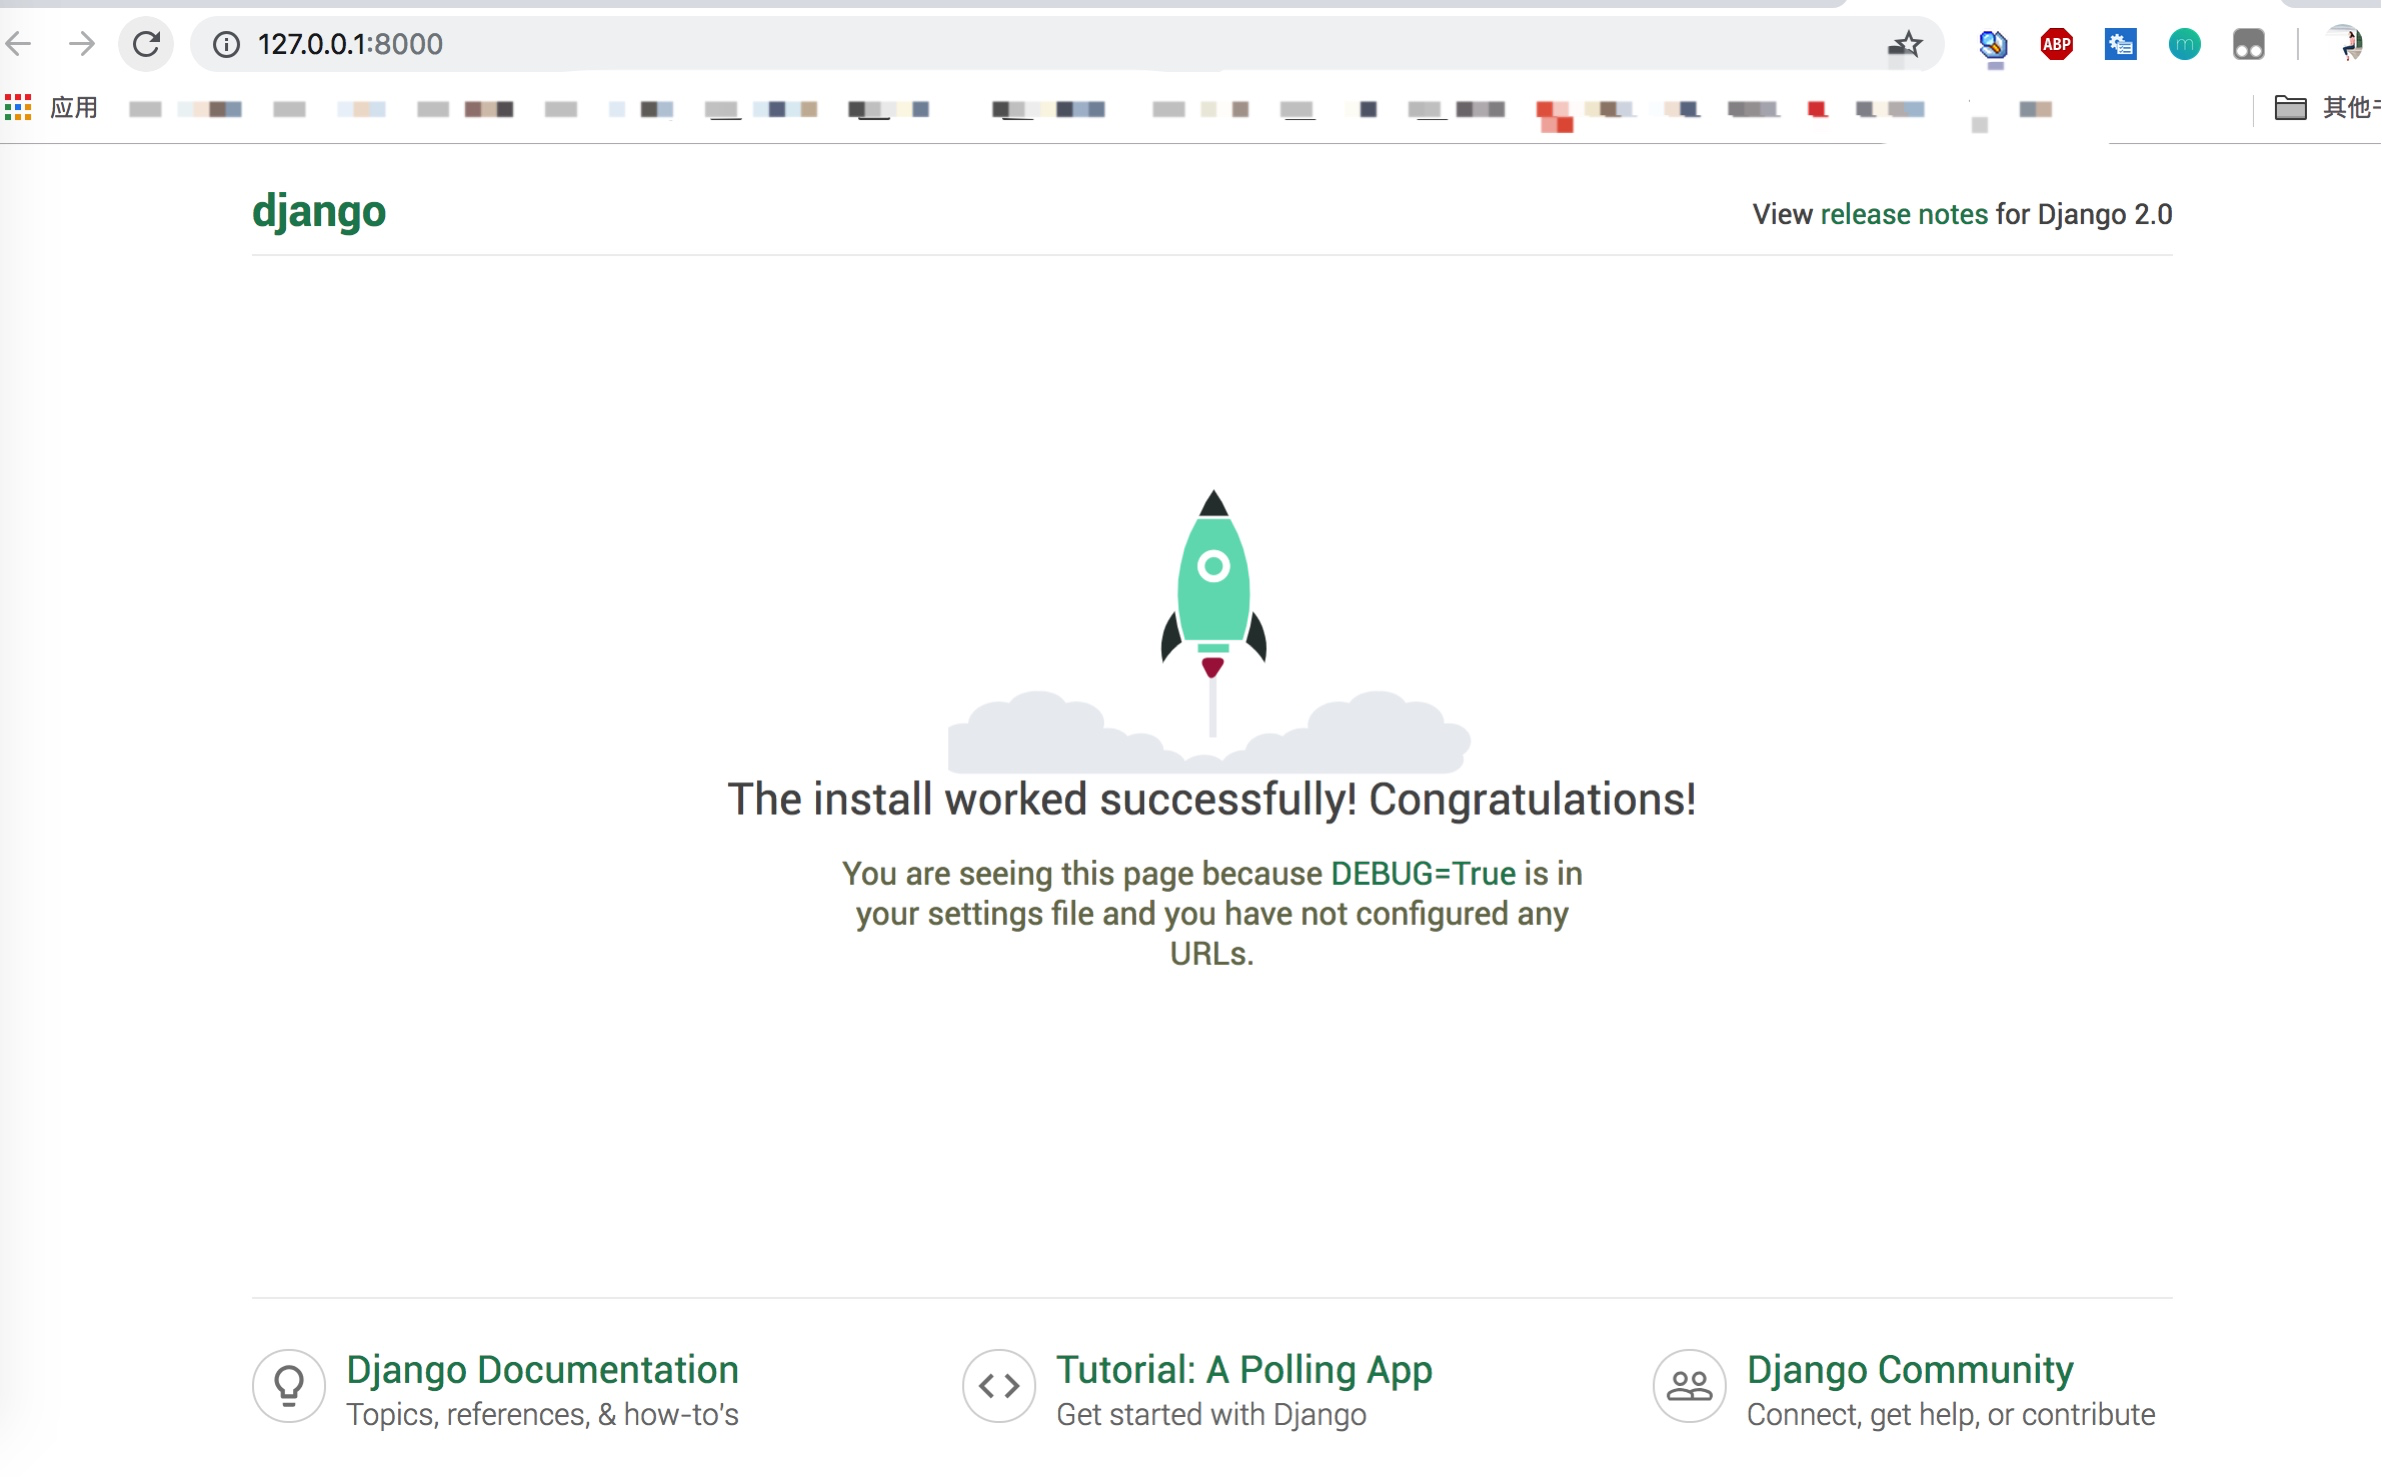This screenshot has width=2382, height=1477.
Task: Click the django logo heading
Action: [319, 211]
